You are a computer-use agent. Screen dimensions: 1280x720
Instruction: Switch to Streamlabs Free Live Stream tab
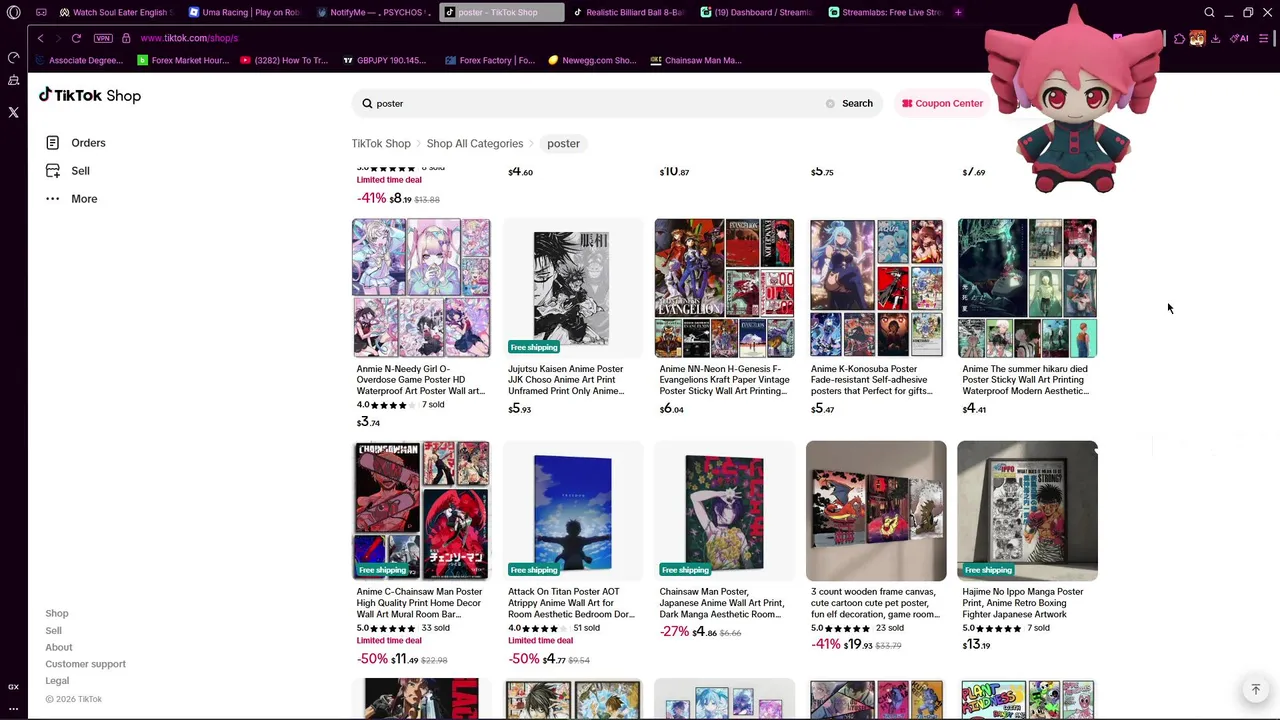[x=884, y=12]
